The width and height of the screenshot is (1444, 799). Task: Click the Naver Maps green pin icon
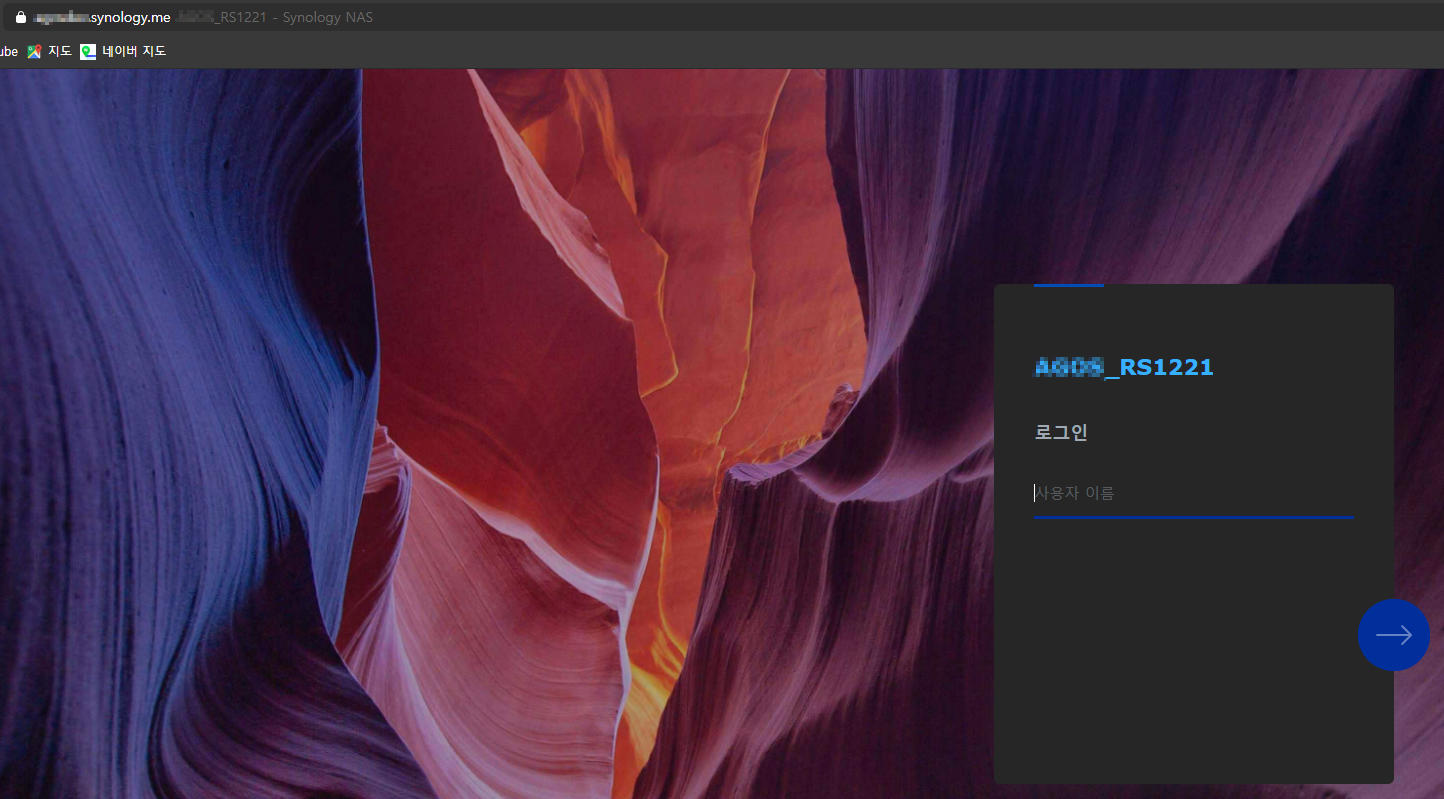[x=87, y=50]
